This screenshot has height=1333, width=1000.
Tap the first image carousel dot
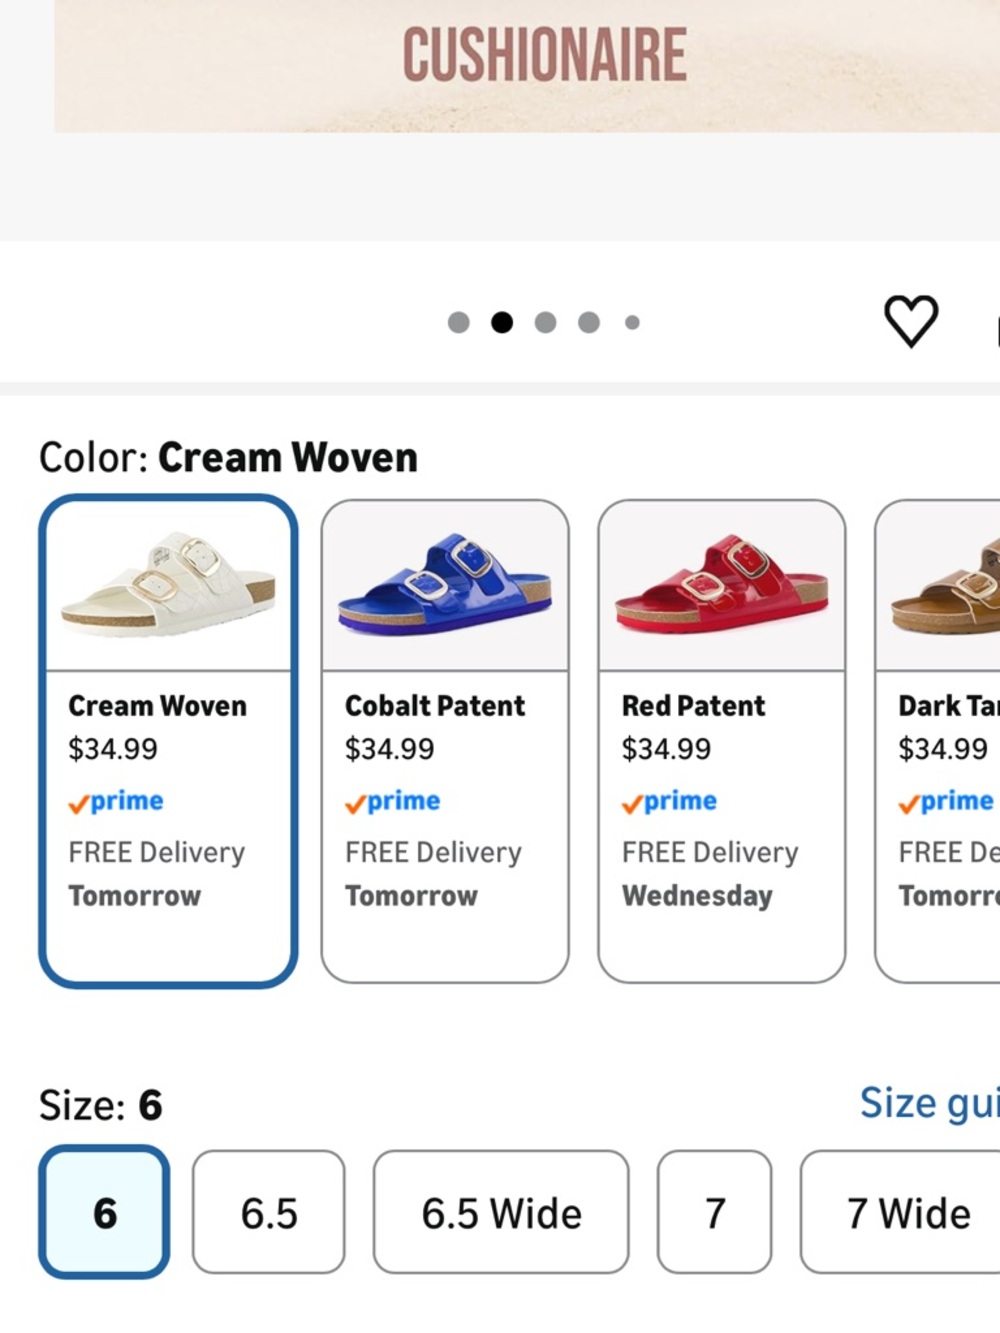click(459, 322)
